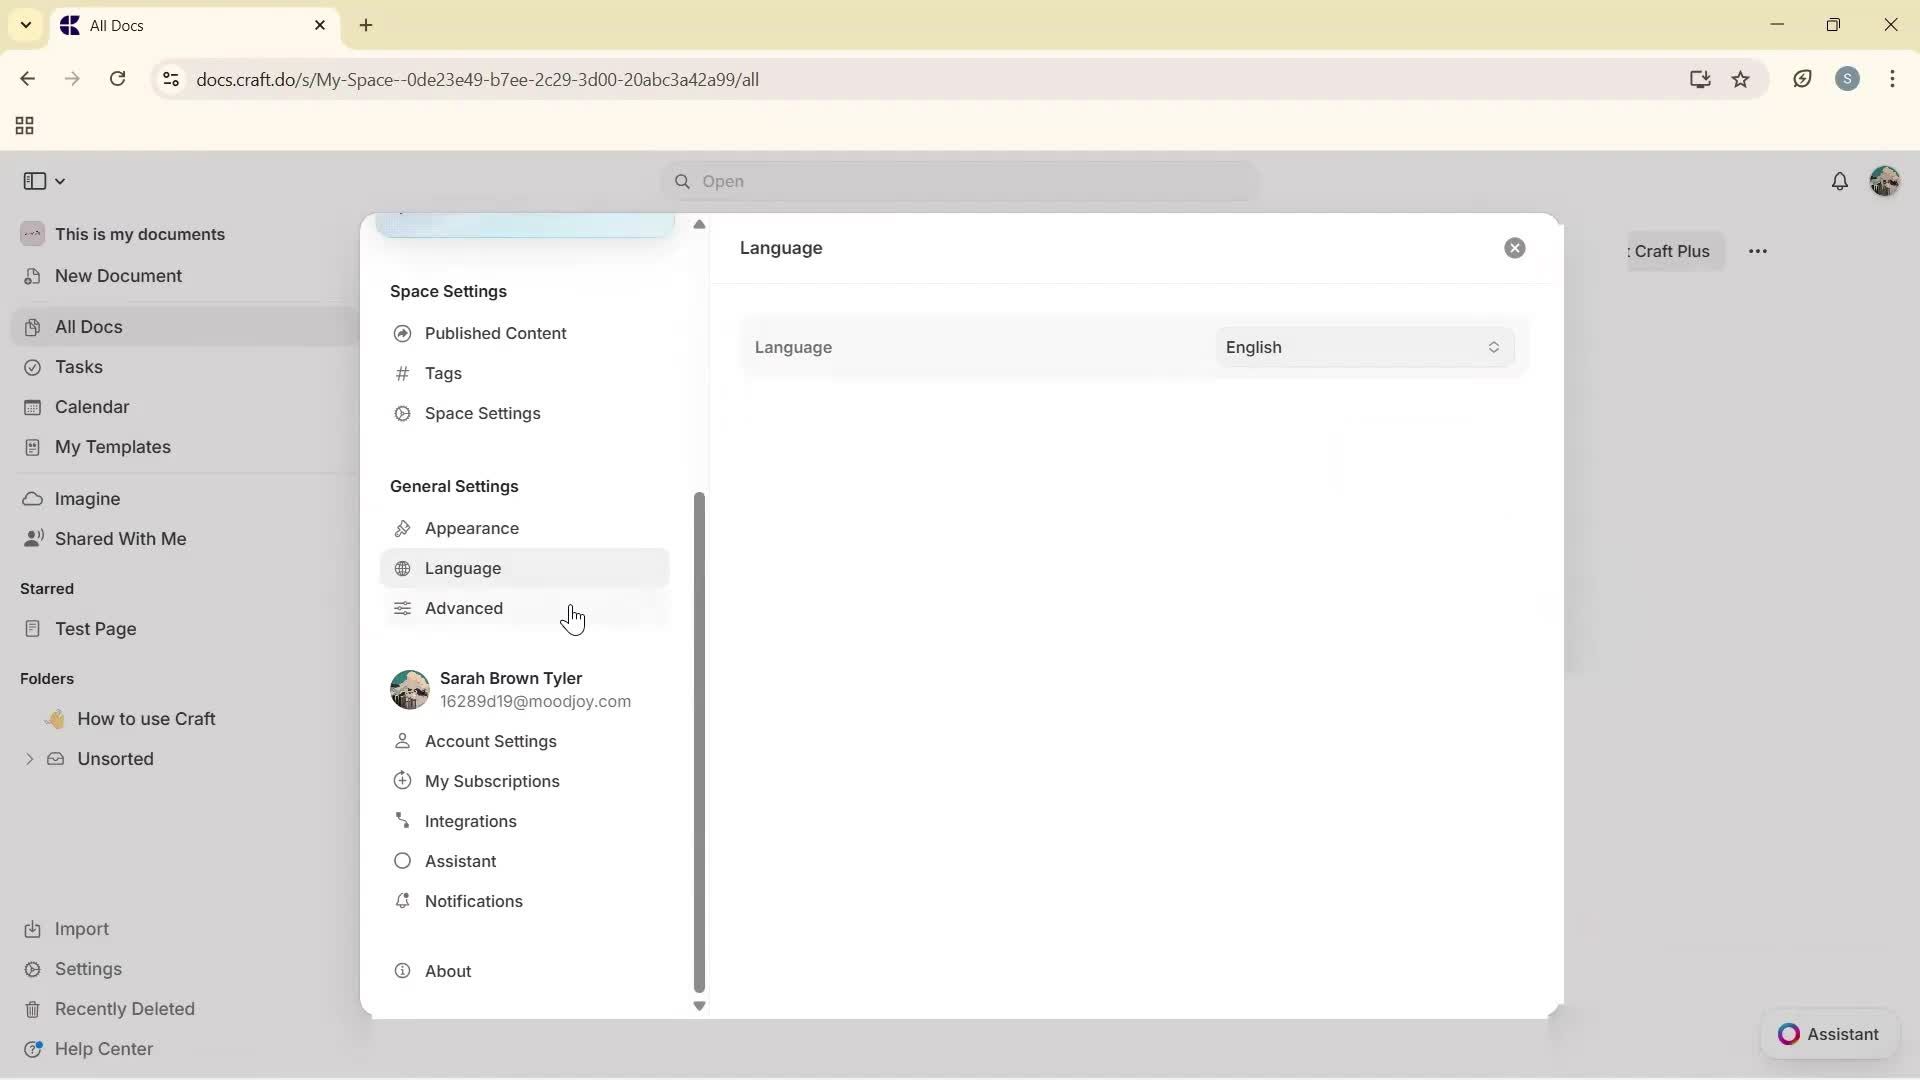The image size is (1920, 1080).
Task: Select the Tags section
Action: click(x=443, y=373)
